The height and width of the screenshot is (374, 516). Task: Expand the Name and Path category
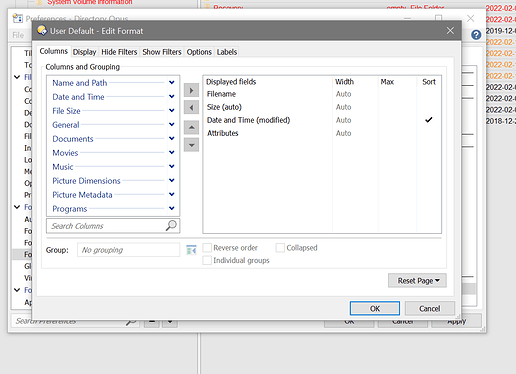(x=172, y=82)
